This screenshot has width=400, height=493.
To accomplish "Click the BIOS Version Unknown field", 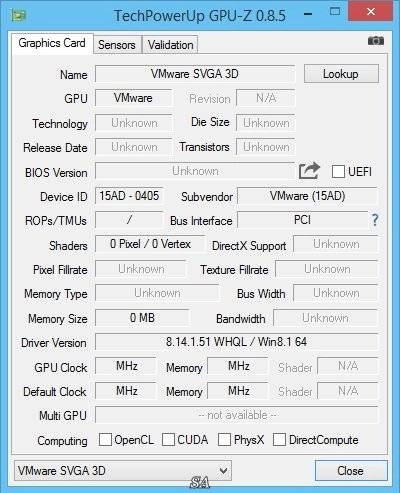I will pyautogui.click(x=195, y=171).
